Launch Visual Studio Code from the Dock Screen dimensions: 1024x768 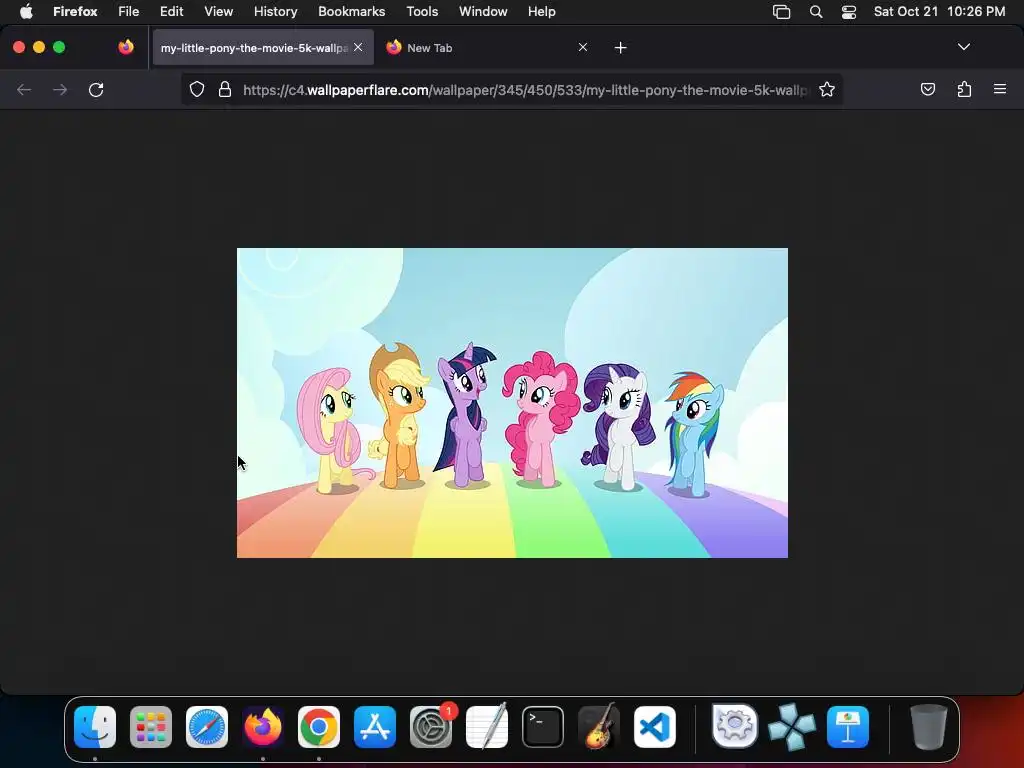(x=655, y=727)
